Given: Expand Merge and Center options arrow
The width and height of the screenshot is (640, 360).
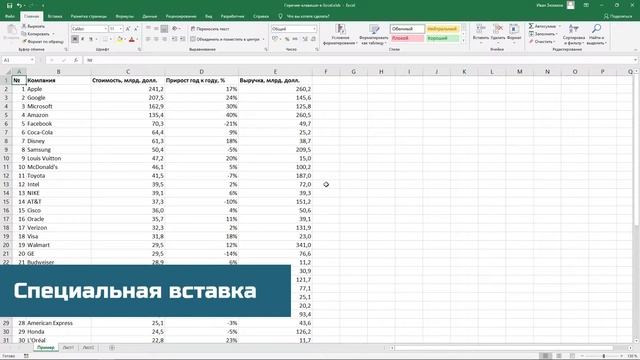Looking at the screenshot, I should (x=263, y=40).
